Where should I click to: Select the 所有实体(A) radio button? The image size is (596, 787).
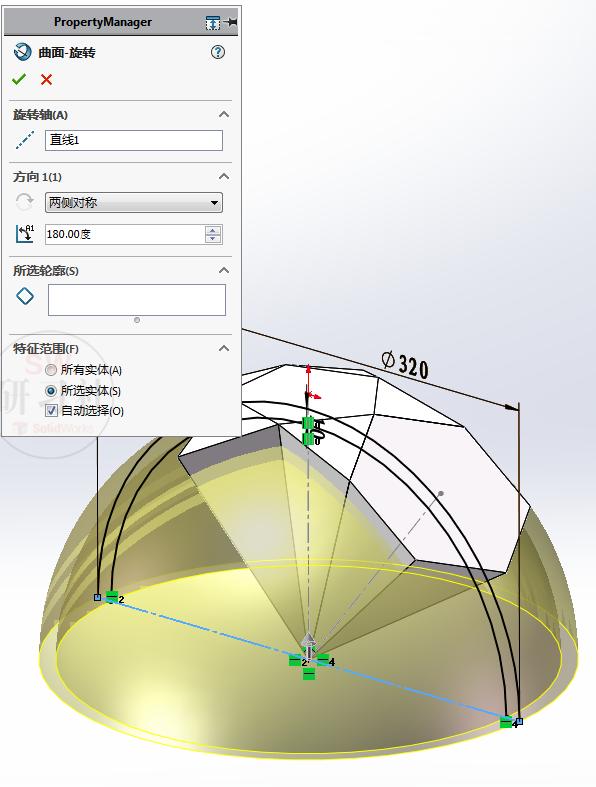click(x=51, y=370)
